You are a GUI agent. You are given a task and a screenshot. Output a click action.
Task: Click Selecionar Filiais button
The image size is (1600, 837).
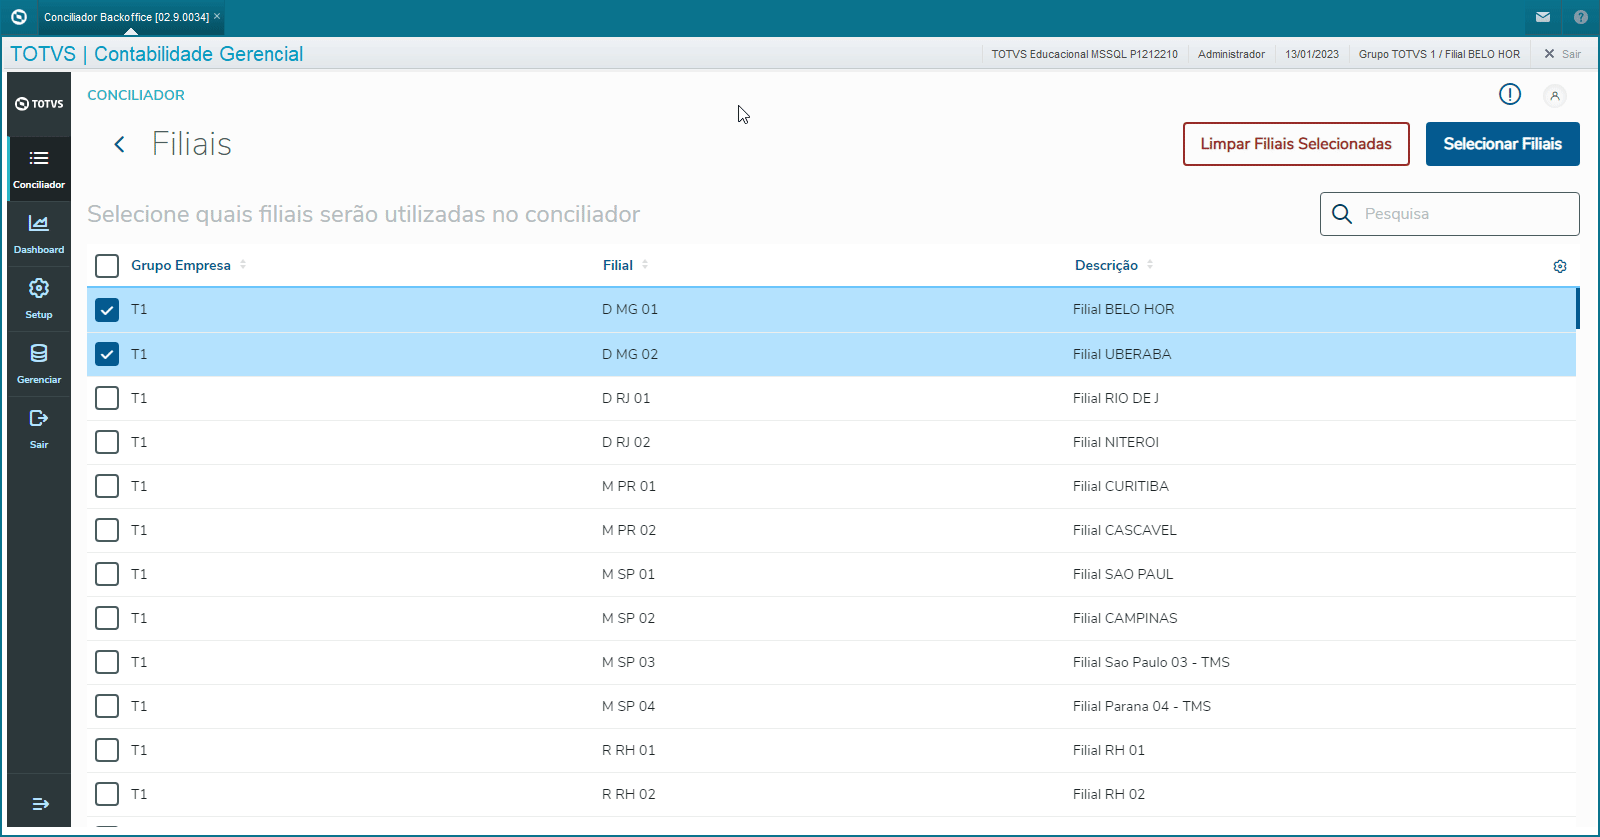(x=1502, y=144)
